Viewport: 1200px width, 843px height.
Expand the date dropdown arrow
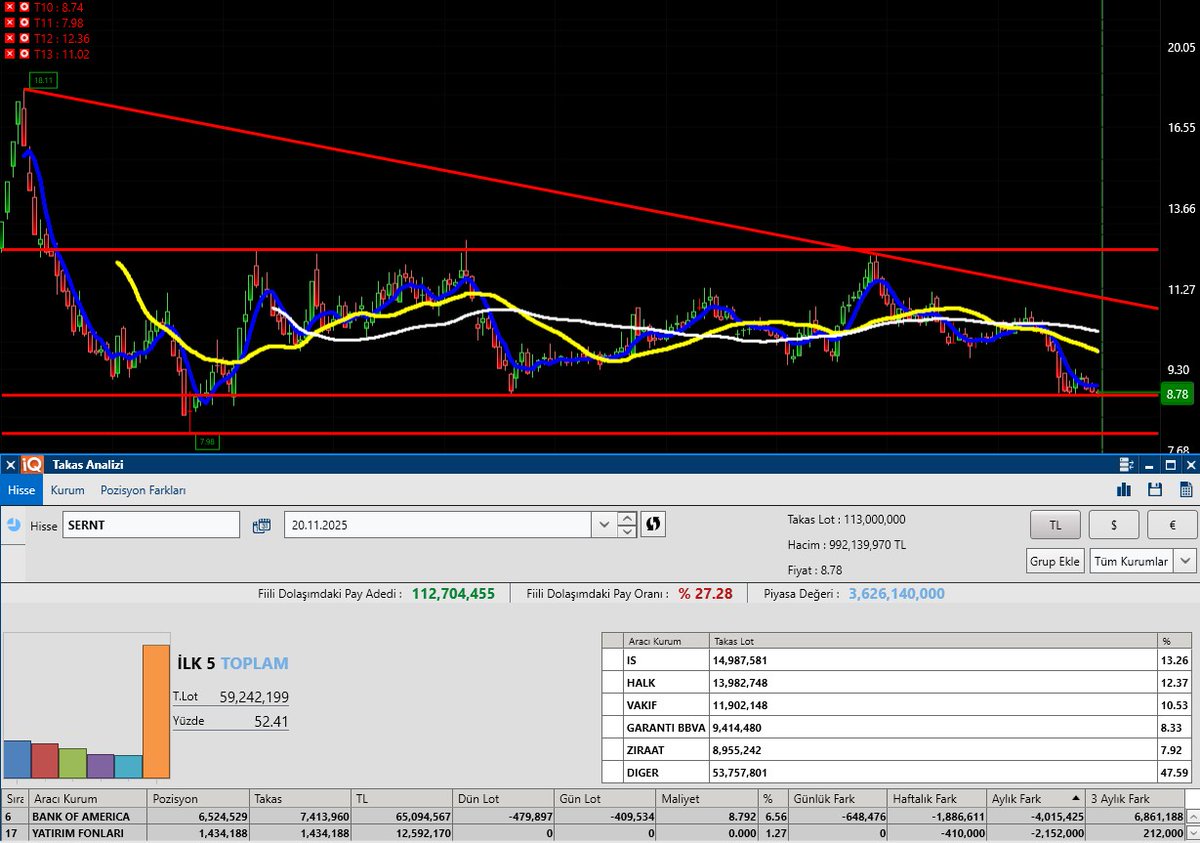point(603,525)
